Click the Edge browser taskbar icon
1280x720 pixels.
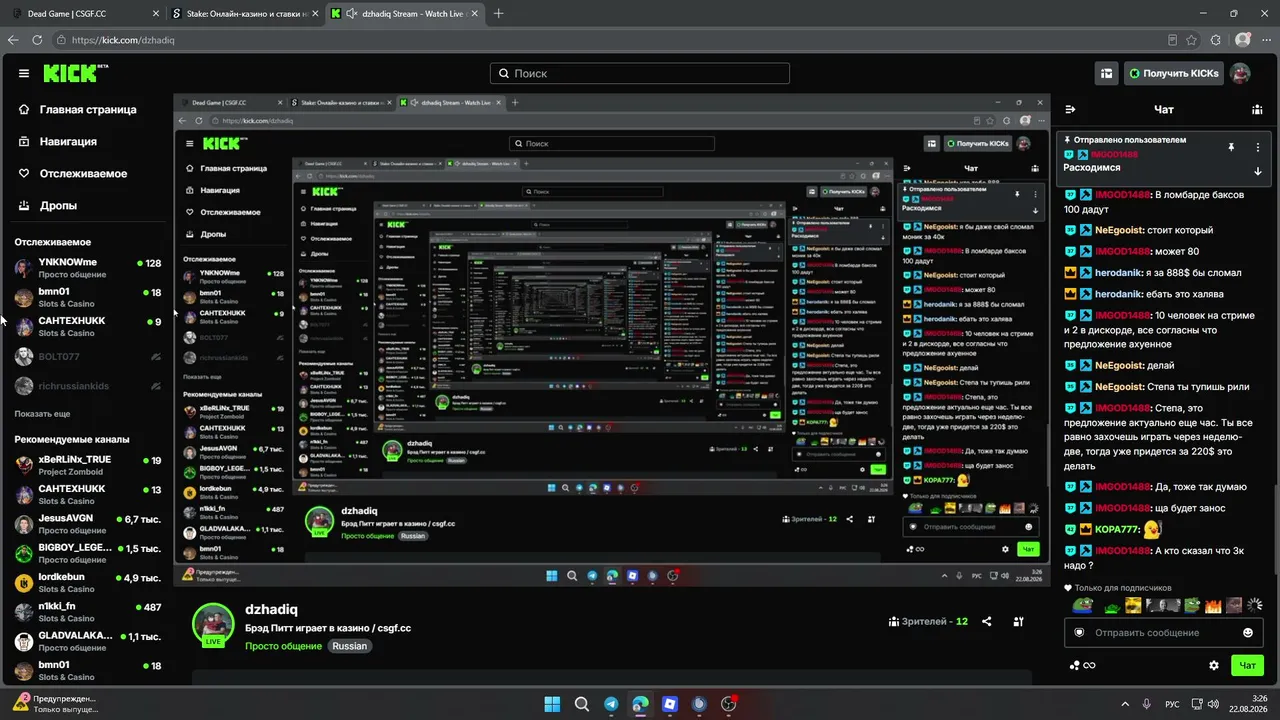point(641,704)
